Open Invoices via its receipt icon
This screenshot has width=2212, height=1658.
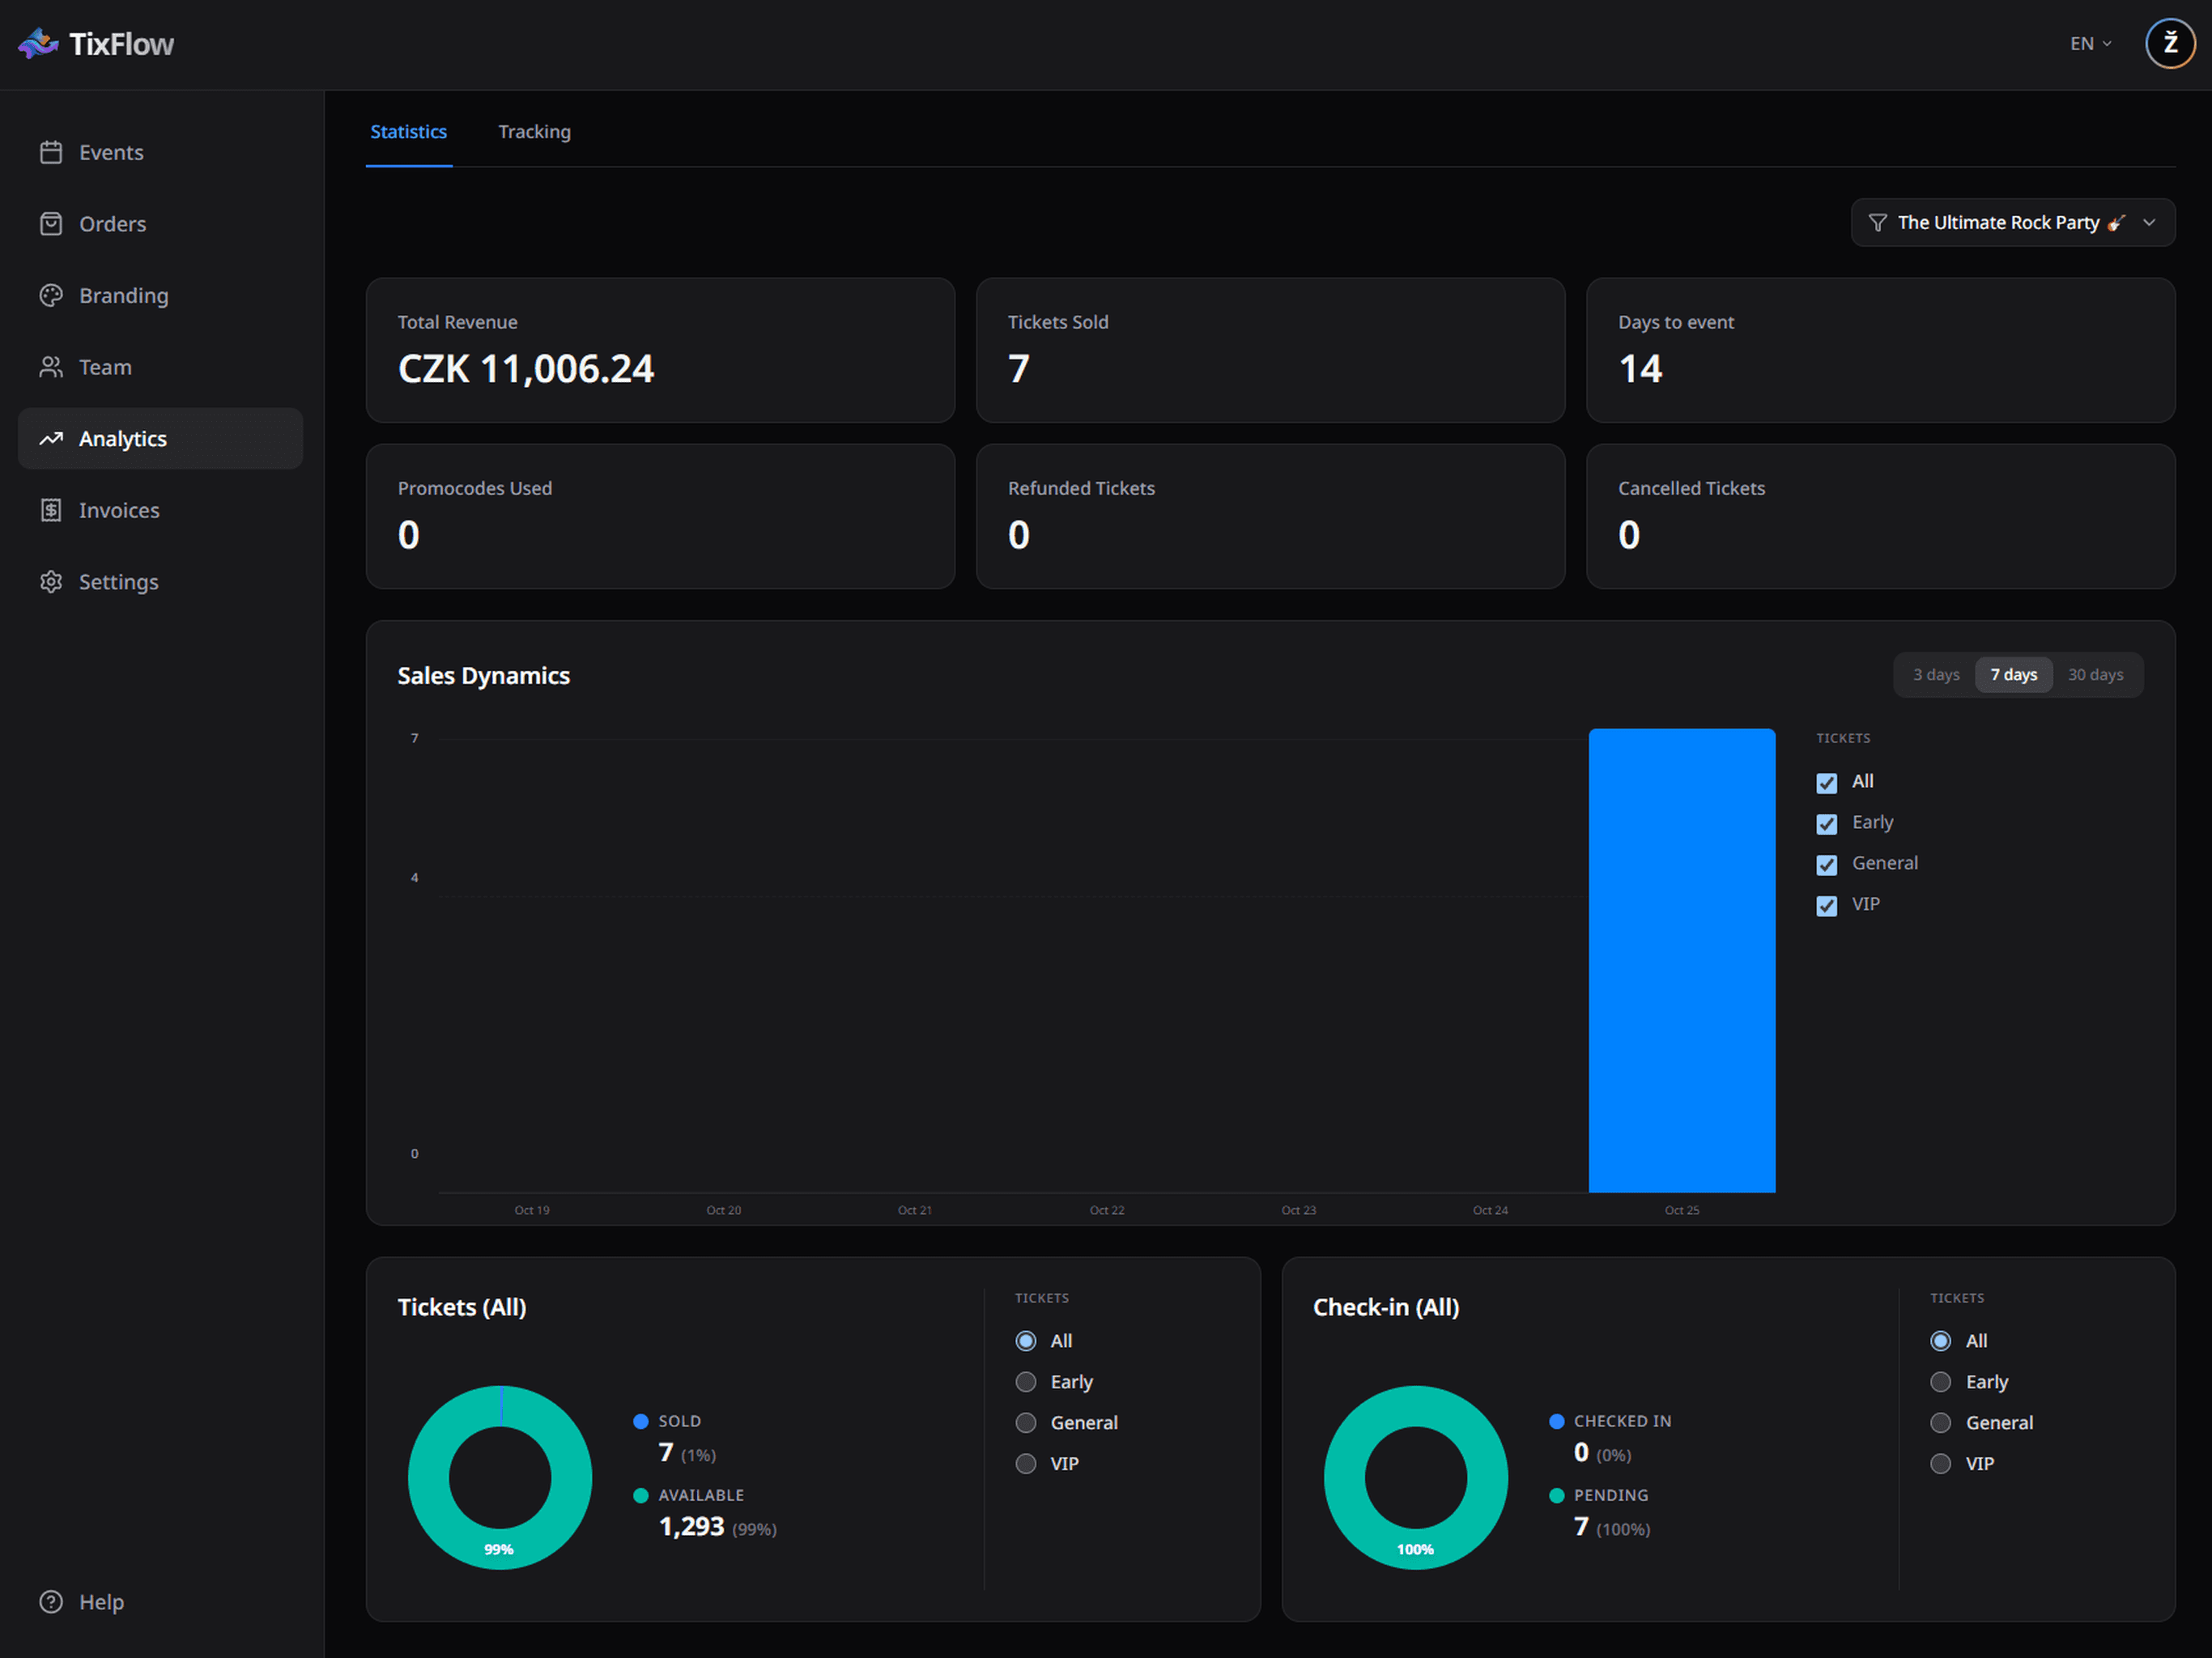51,510
